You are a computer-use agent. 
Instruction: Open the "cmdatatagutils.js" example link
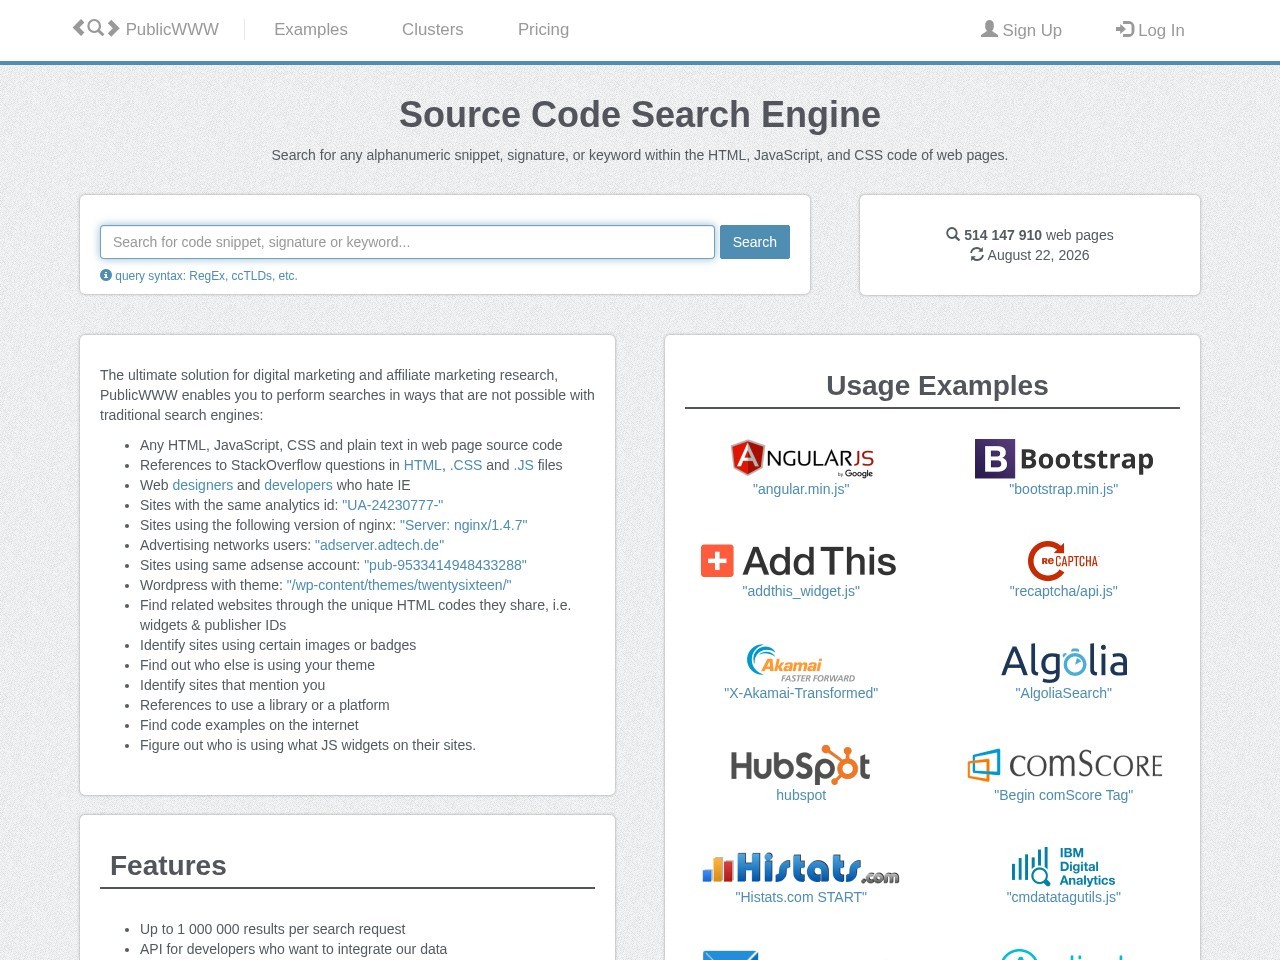pos(1063,897)
